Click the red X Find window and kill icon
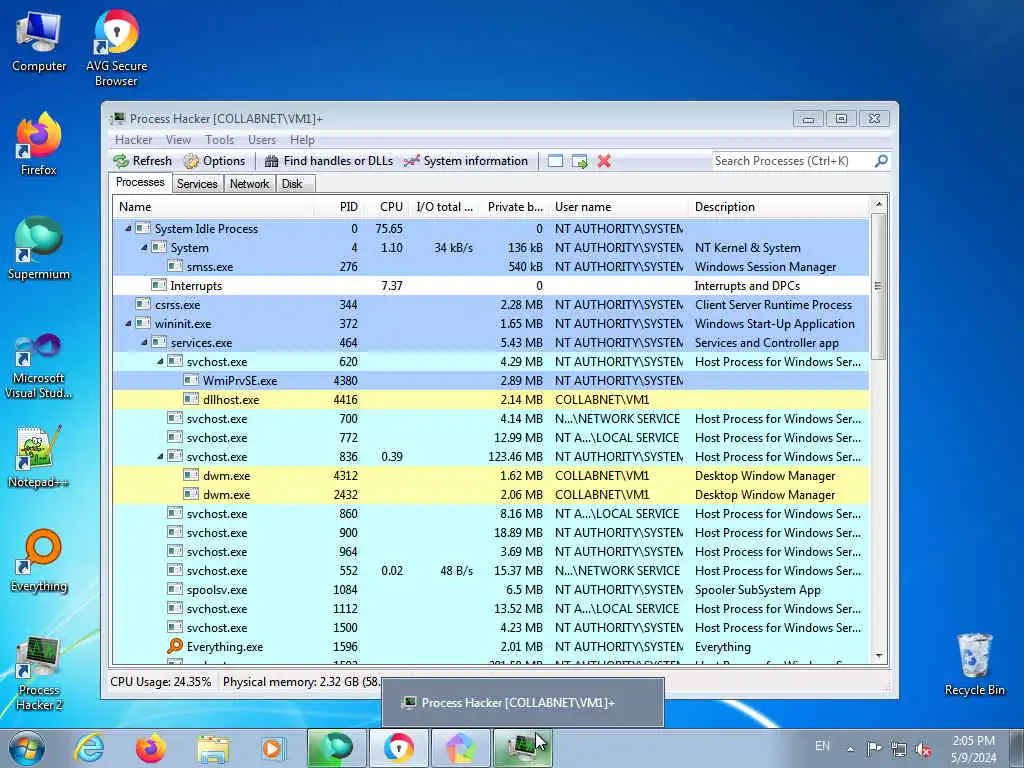 tap(604, 161)
